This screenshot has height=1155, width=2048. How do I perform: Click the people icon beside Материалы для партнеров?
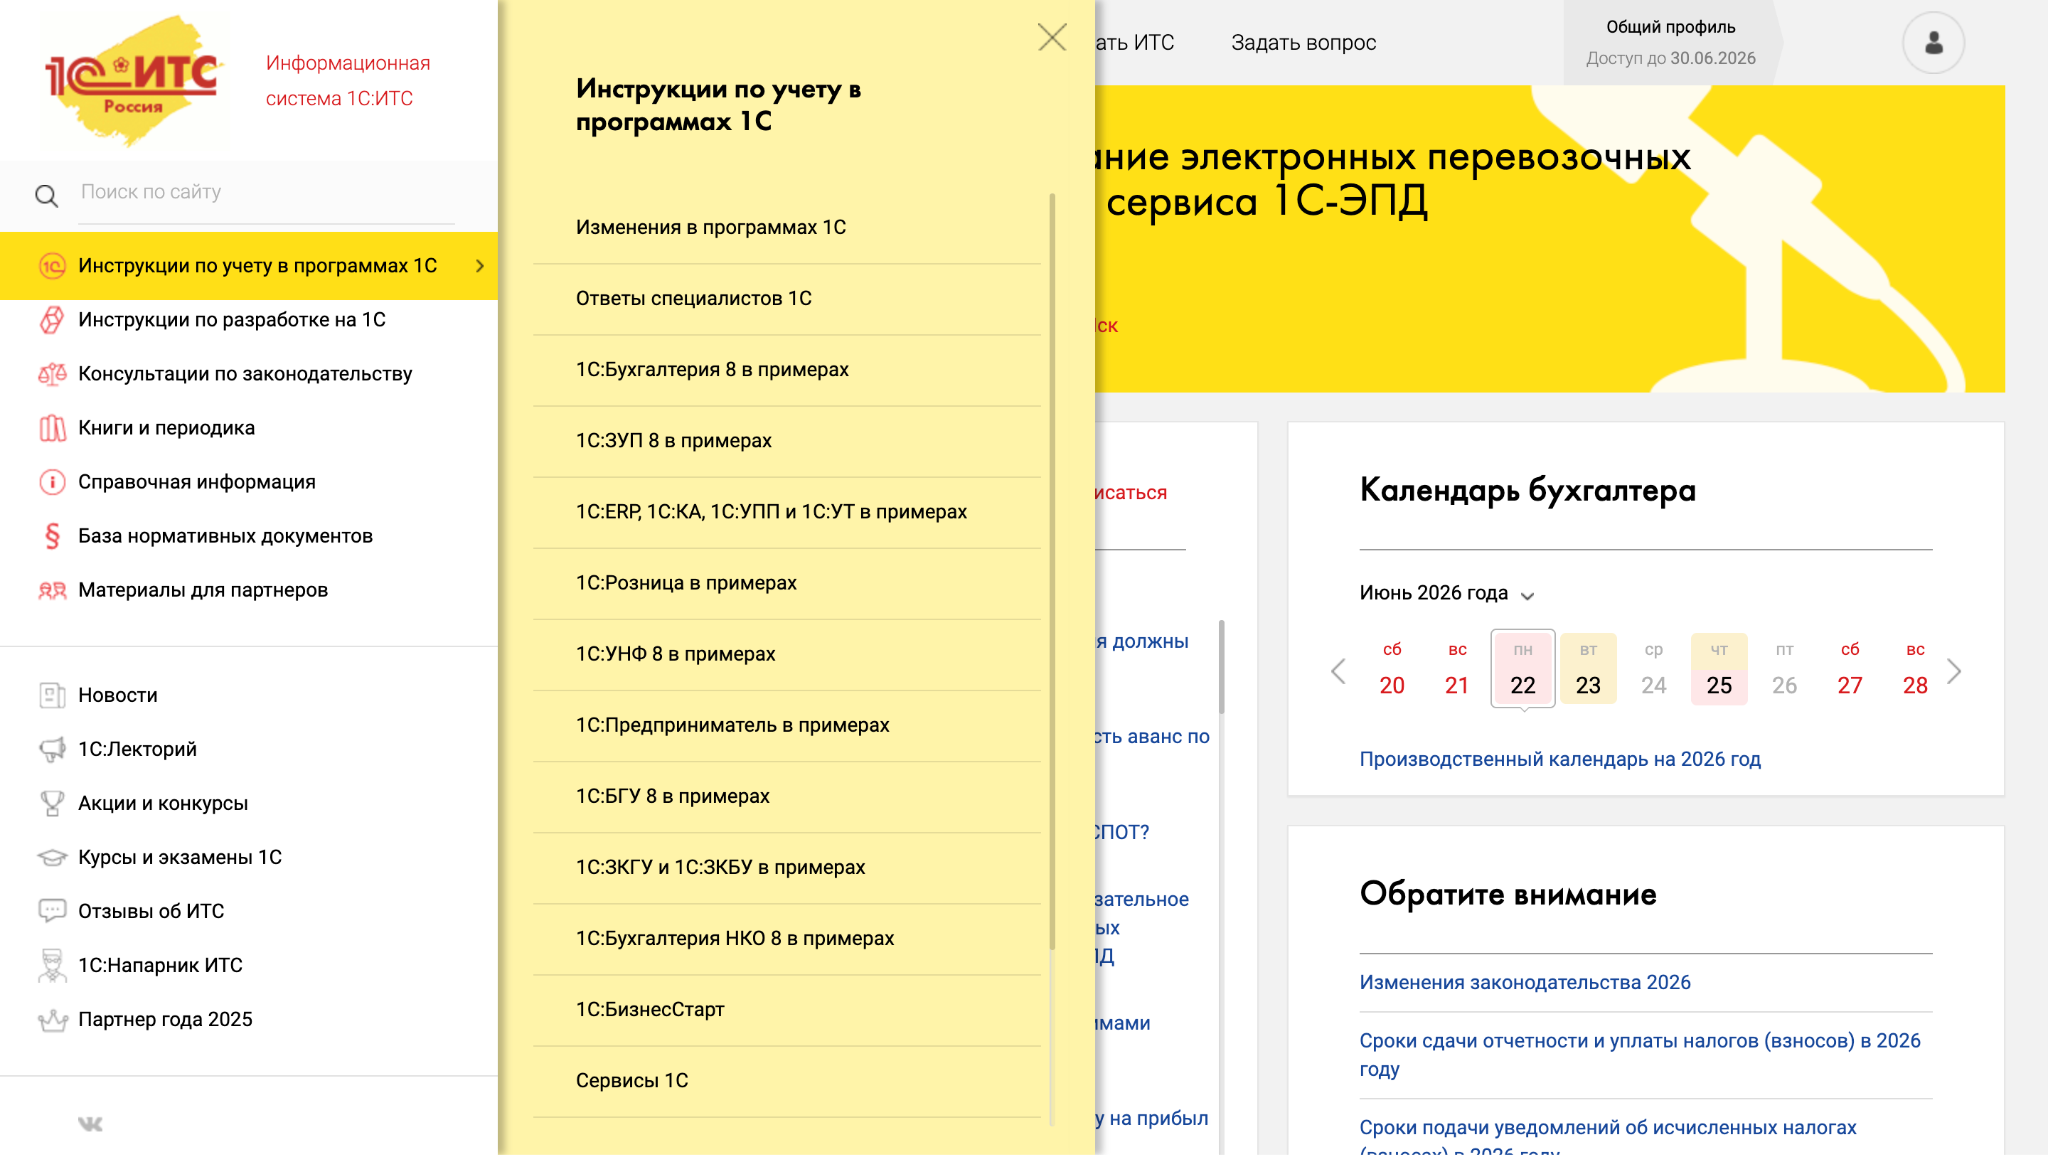[52, 590]
